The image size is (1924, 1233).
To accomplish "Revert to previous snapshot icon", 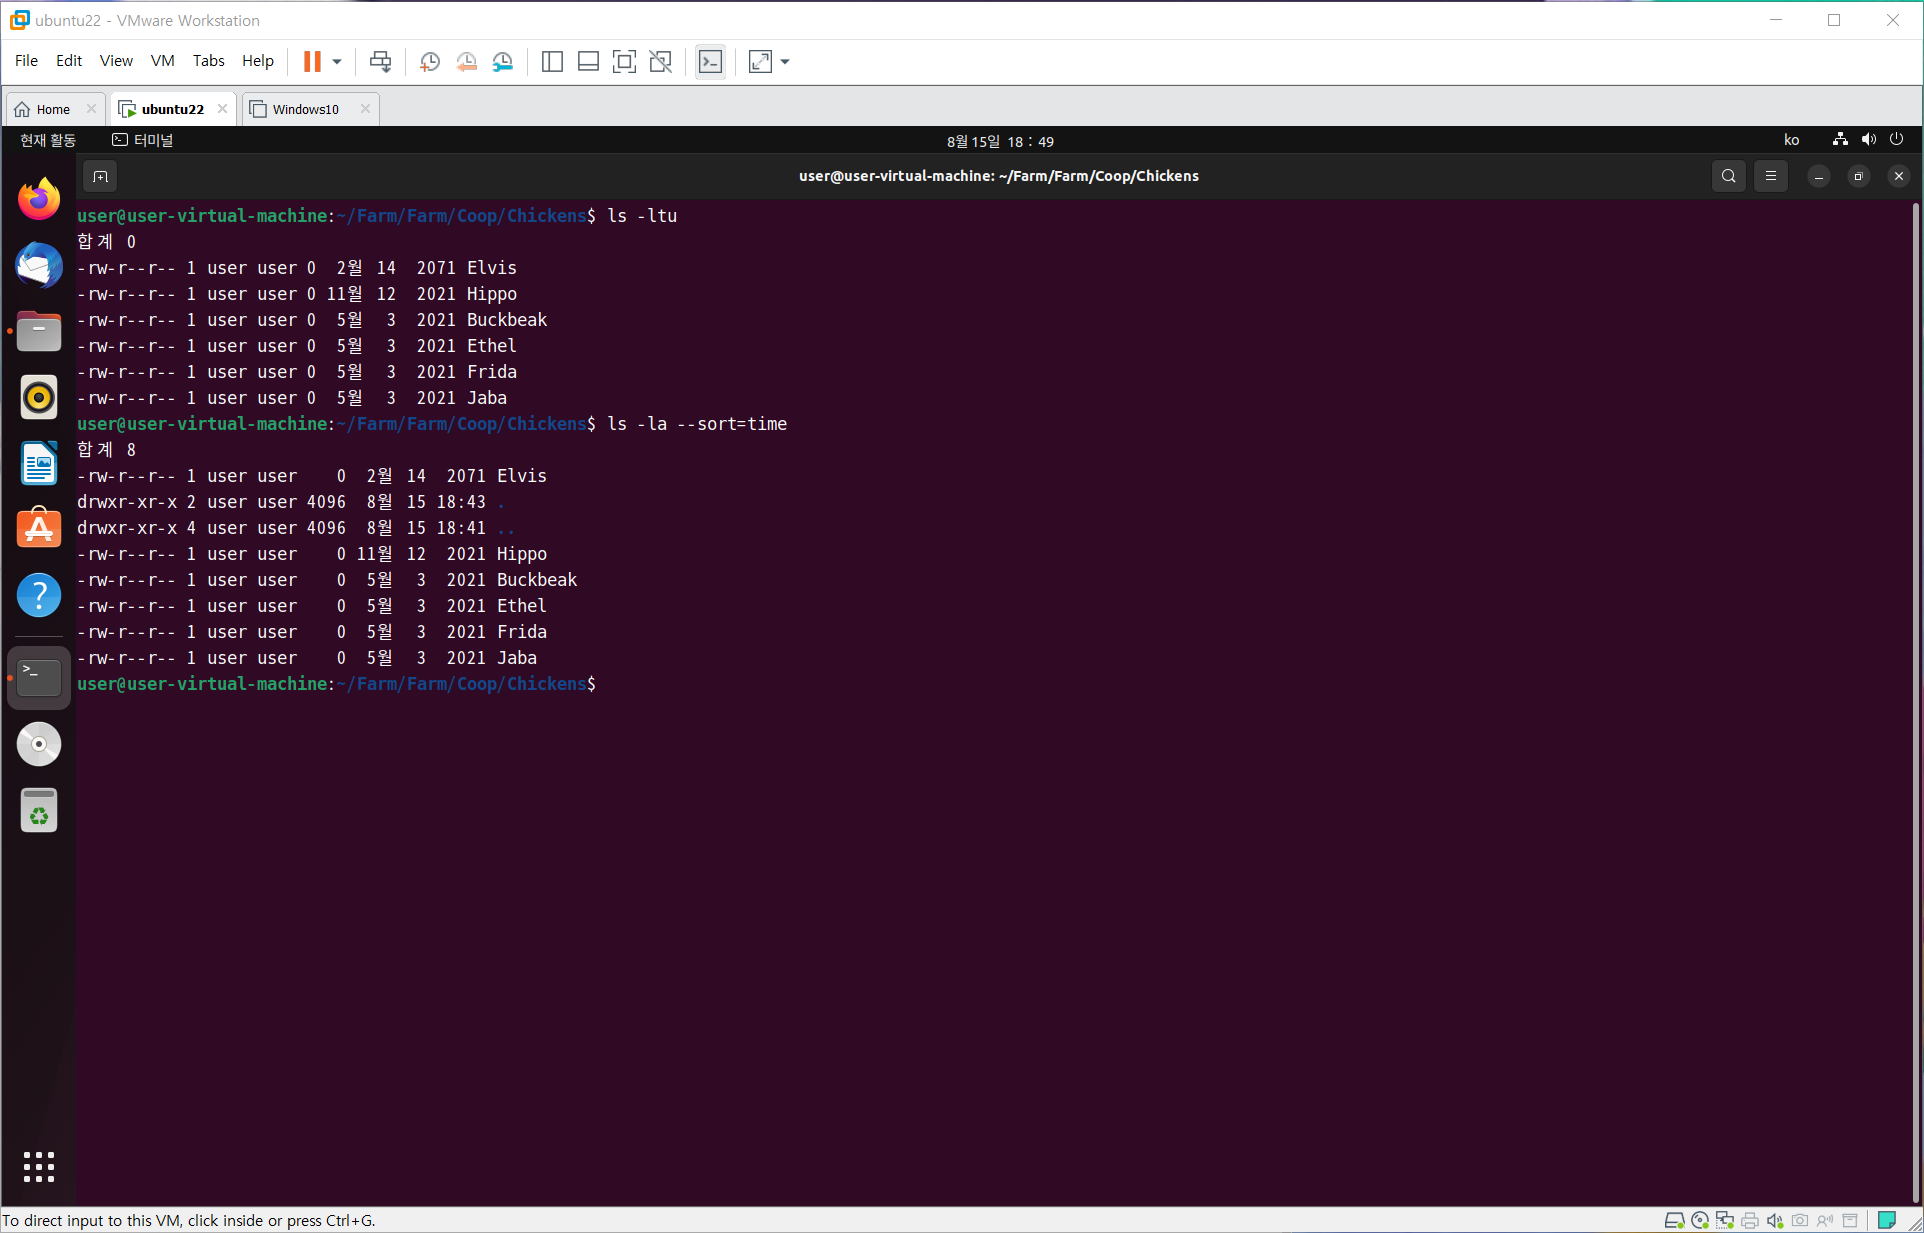I will 466,62.
